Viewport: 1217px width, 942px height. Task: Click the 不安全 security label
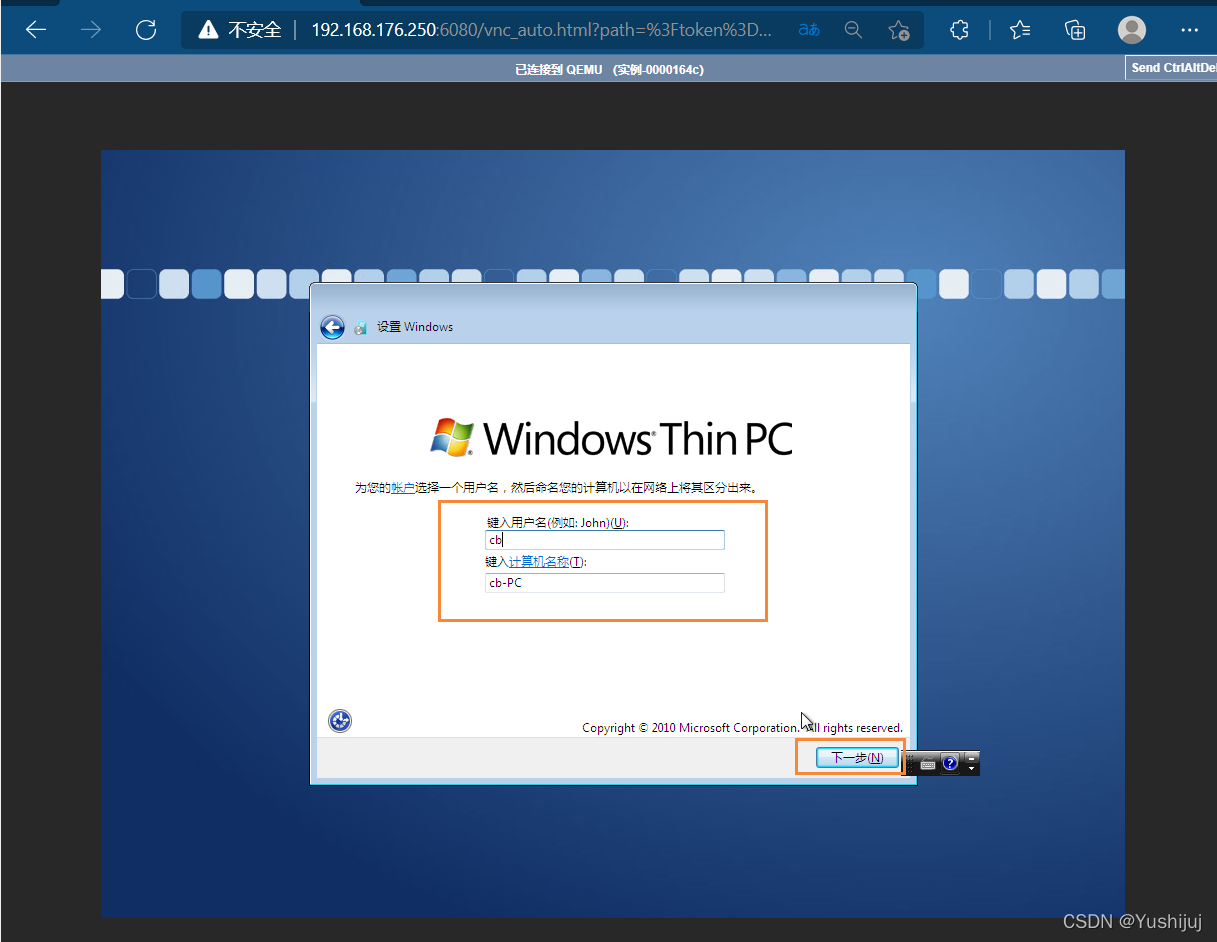[255, 30]
